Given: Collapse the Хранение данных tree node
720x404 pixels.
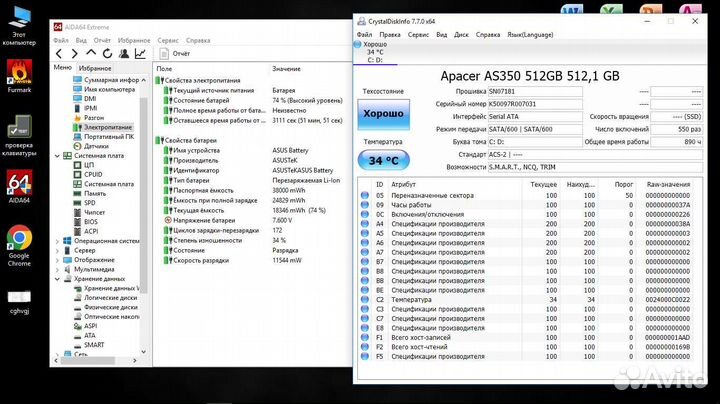Looking at the screenshot, I should (x=57, y=279).
